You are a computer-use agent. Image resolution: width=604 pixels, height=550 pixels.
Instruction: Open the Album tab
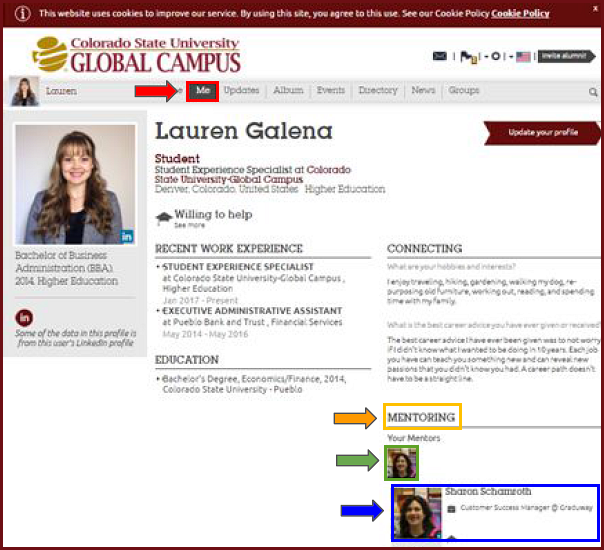288,91
